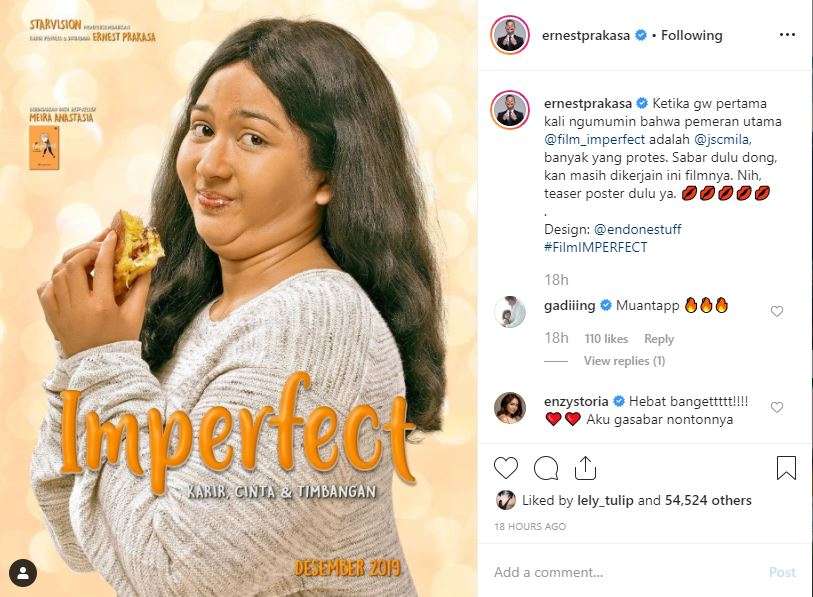Reply to gadiiing's comment
This screenshot has width=813, height=597.
tap(659, 339)
